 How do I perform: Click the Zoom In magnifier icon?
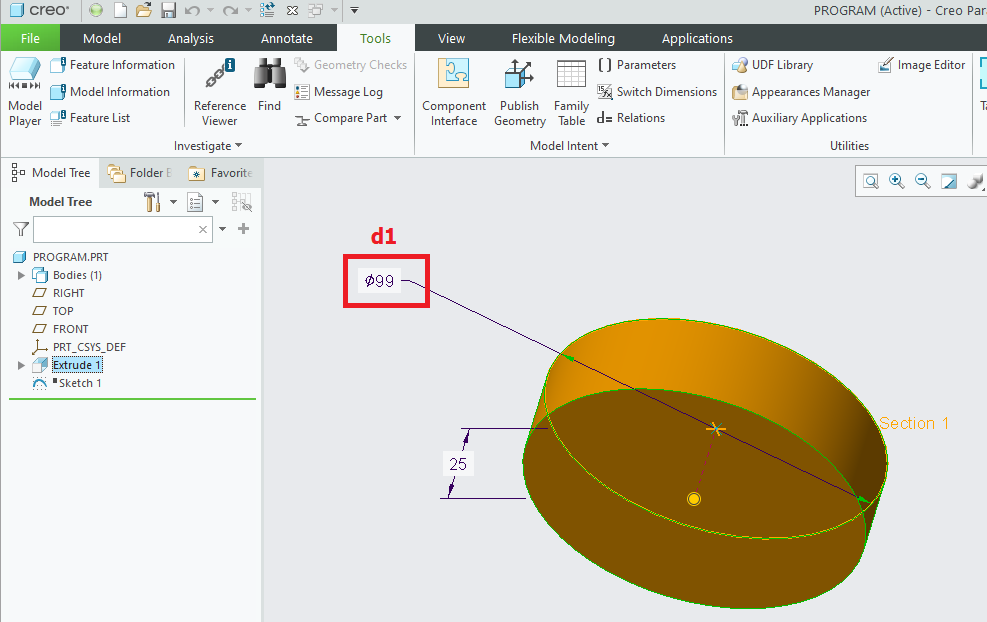point(896,181)
